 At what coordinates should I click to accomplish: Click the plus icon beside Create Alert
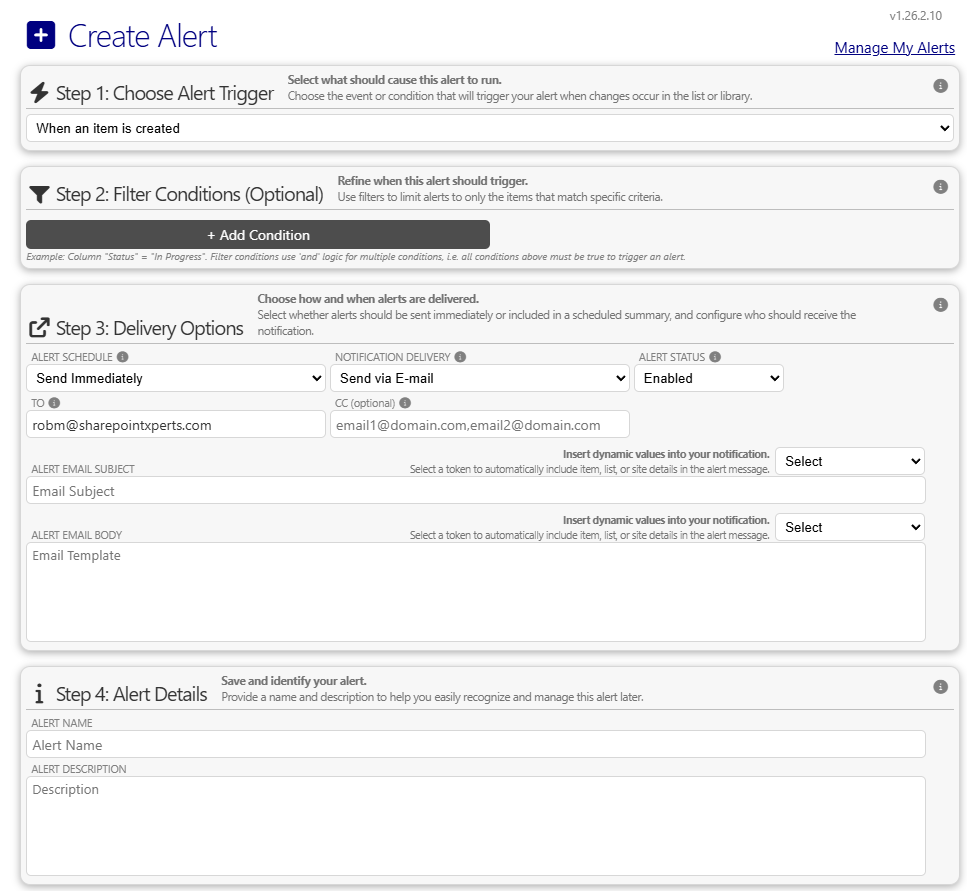click(x=41, y=36)
